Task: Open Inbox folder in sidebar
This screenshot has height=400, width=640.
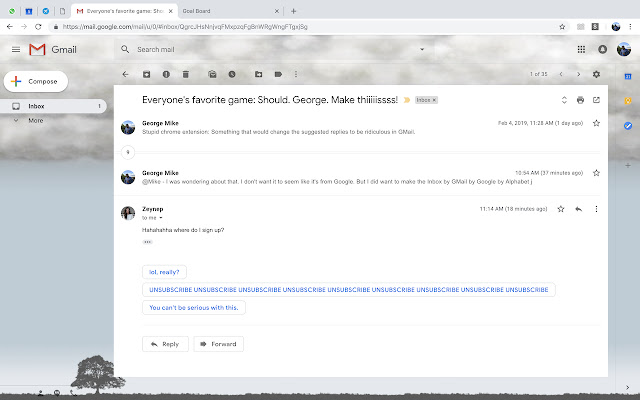Action: [53, 106]
